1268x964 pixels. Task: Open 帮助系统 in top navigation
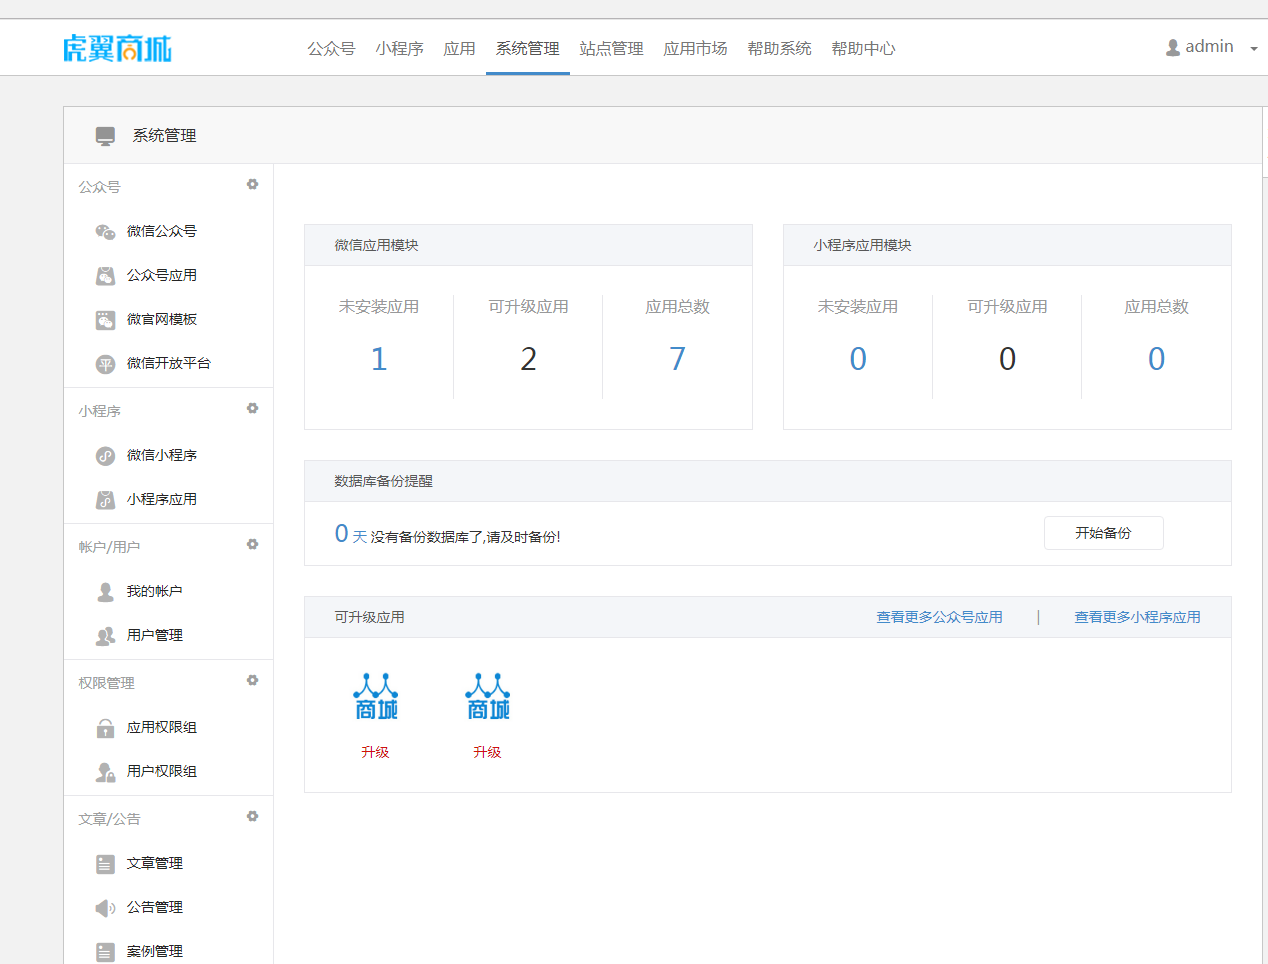click(780, 48)
